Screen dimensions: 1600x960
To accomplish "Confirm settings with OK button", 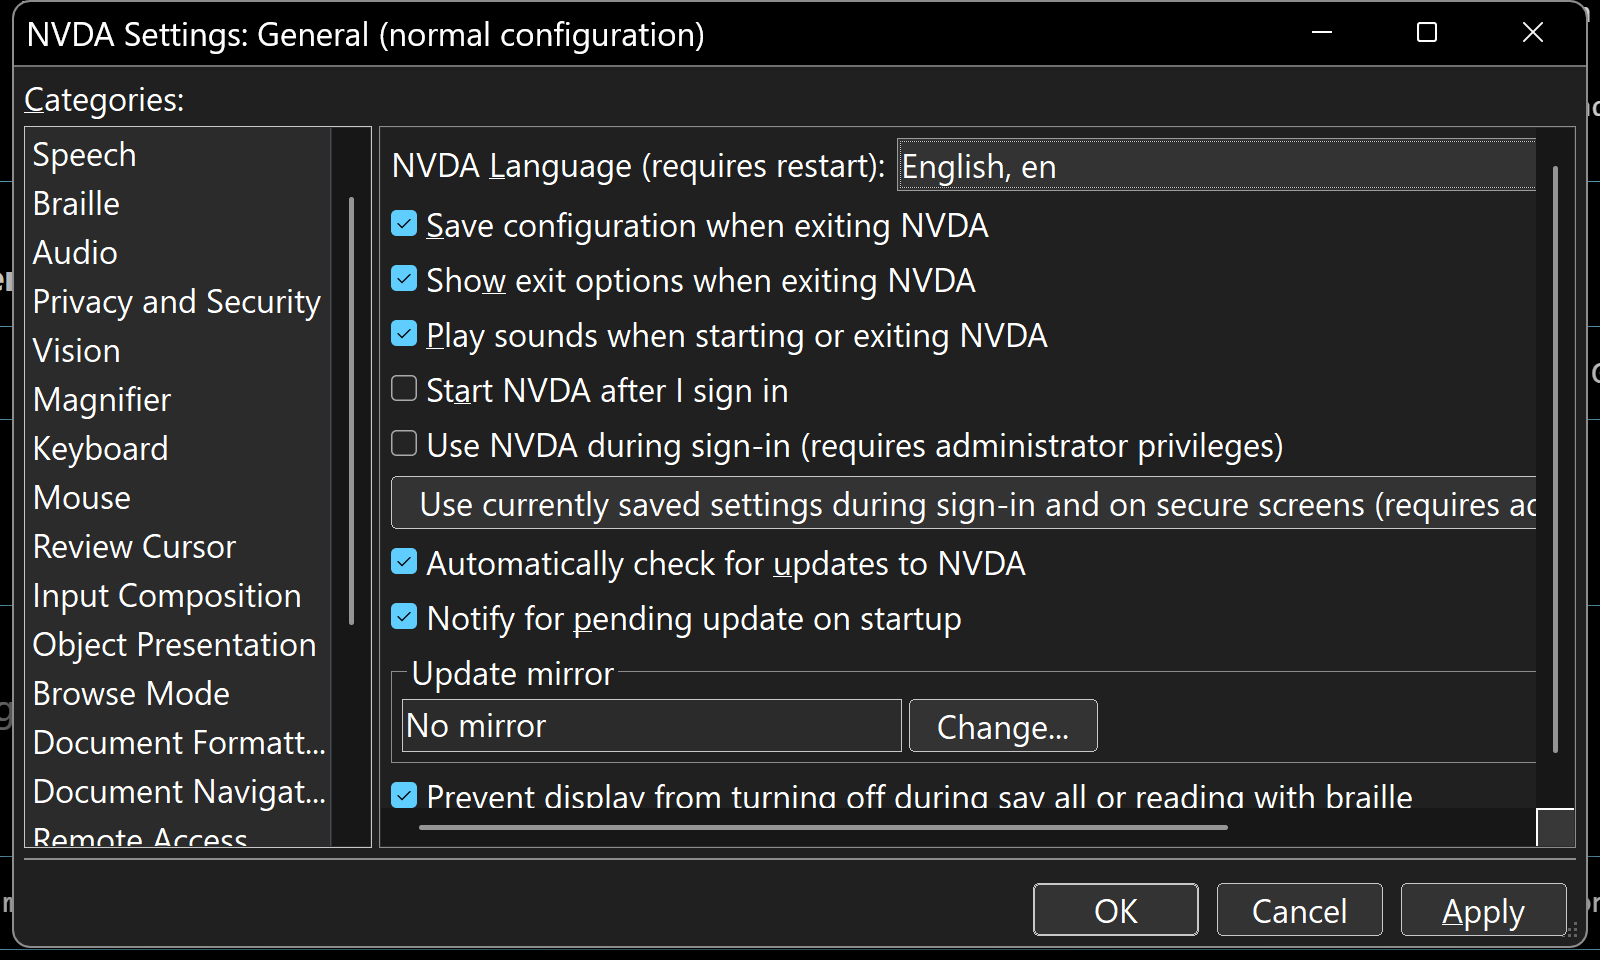I will [x=1116, y=910].
